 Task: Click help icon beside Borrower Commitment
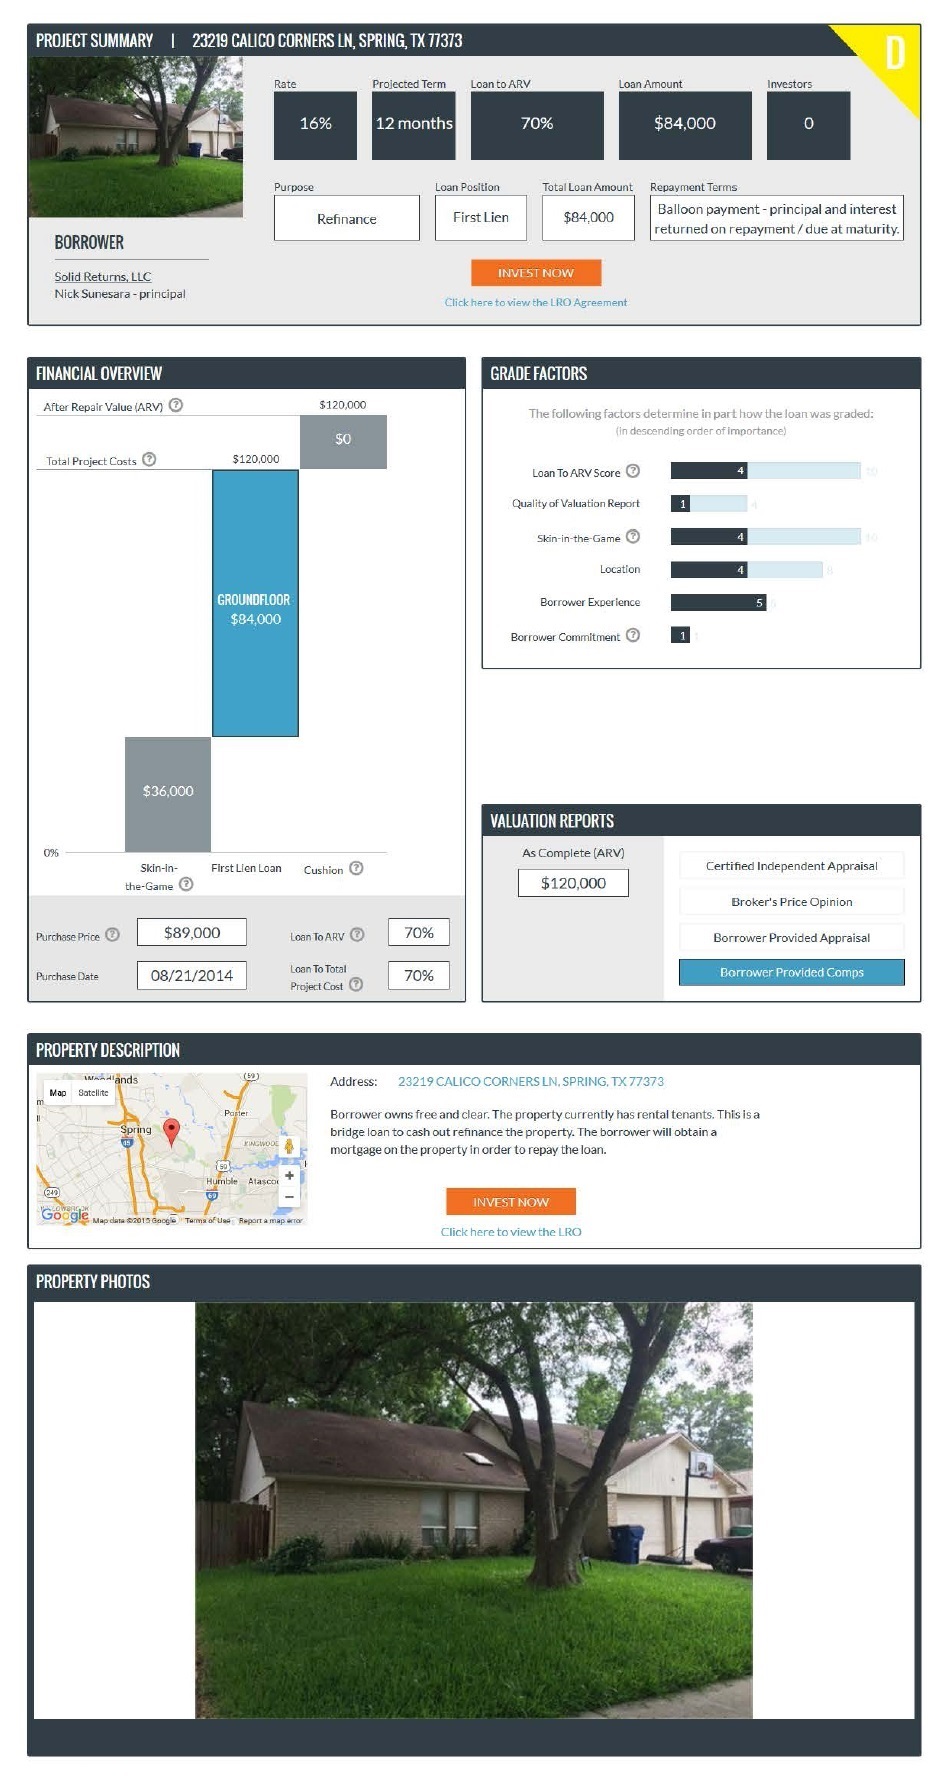pos(632,635)
